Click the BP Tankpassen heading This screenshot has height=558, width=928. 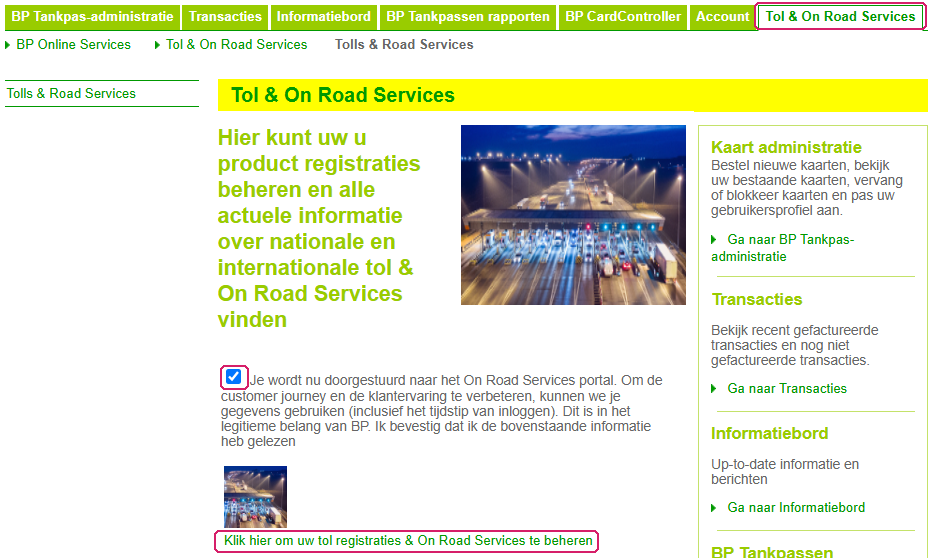[x=772, y=551]
